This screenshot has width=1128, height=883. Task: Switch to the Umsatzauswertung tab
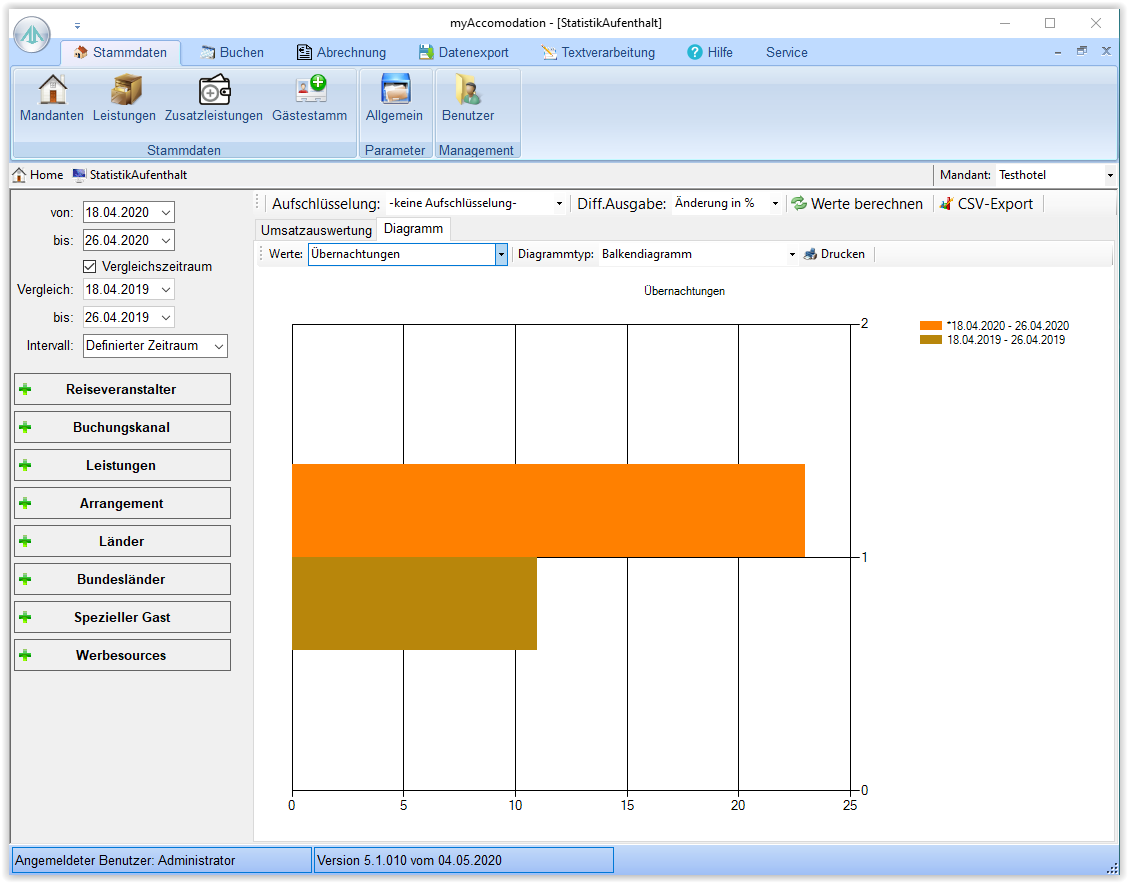(x=316, y=230)
